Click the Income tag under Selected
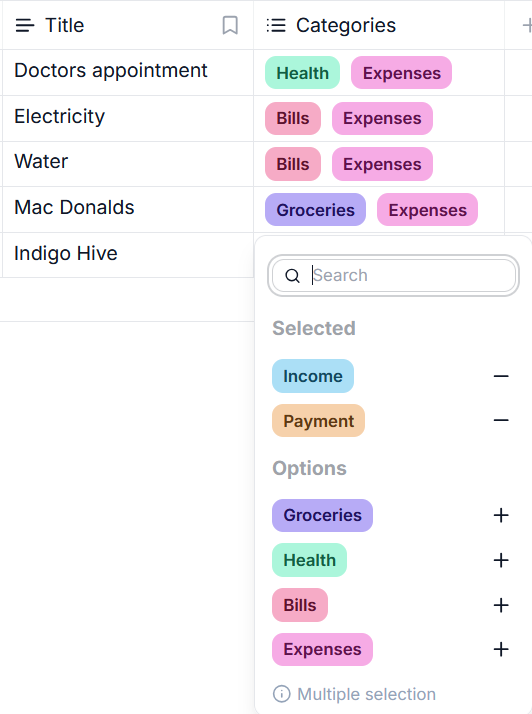The image size is (532, 714). click(x=313, y=376)
